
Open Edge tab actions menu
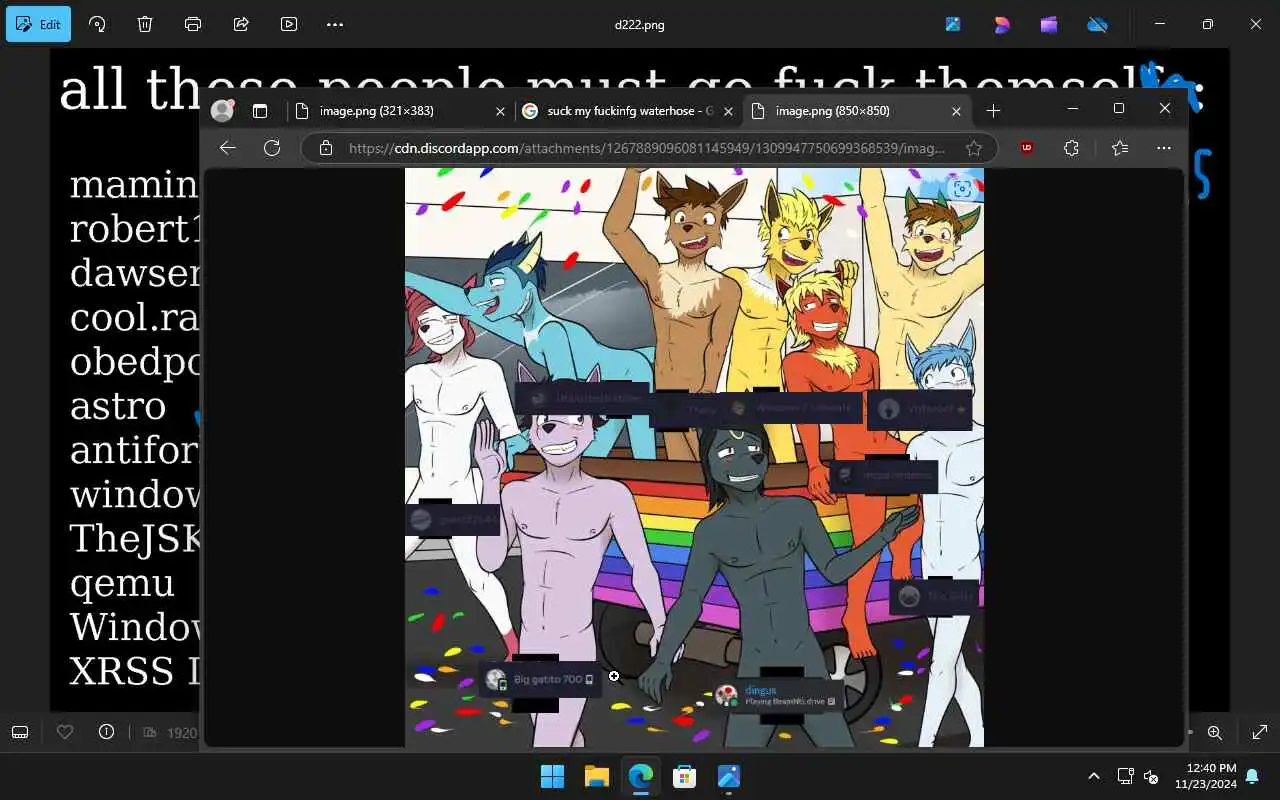point(260,111)
